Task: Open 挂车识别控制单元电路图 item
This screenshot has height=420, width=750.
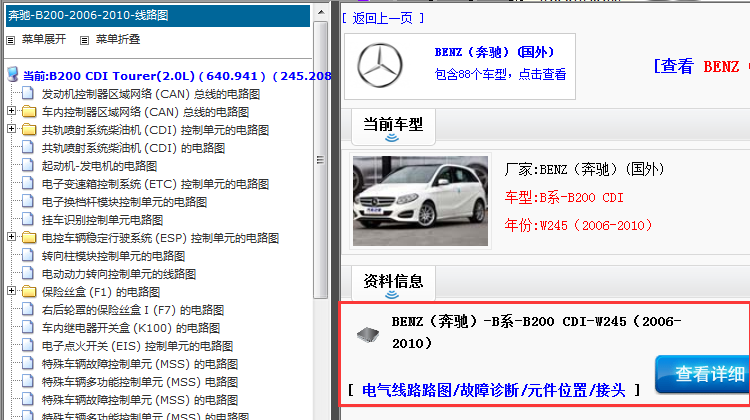Action: [x=102, y=220]
